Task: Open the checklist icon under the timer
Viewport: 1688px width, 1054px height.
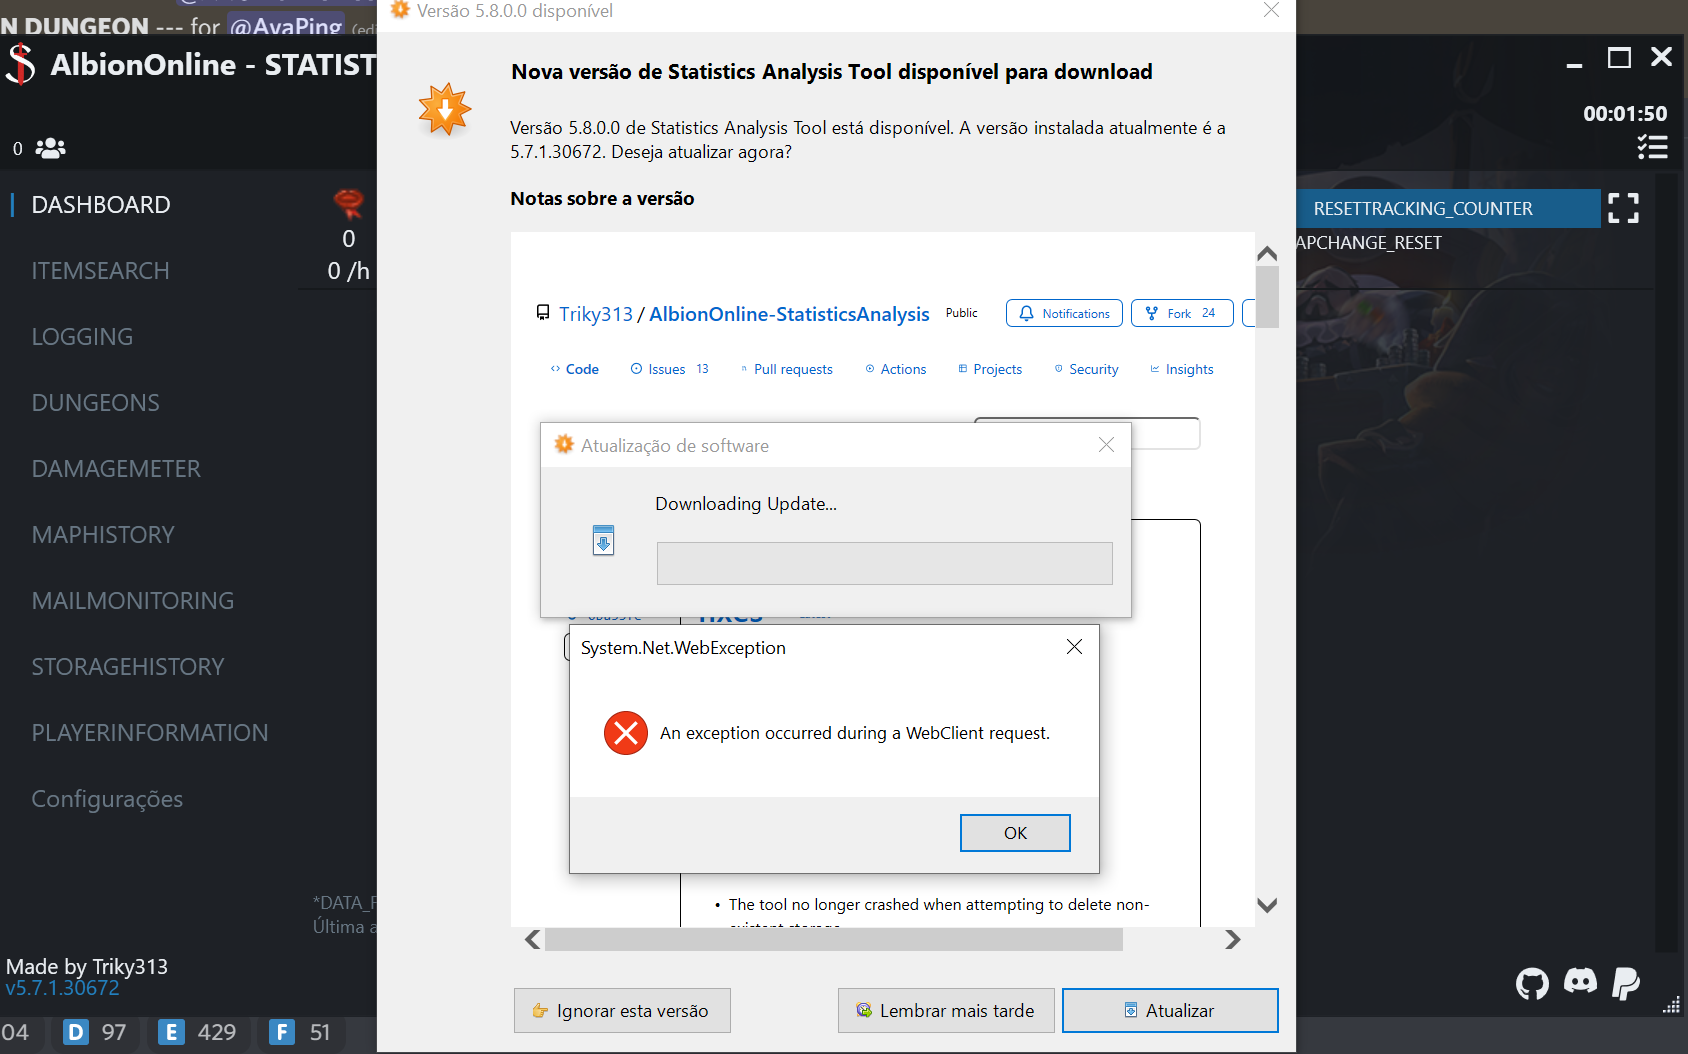Action: point(1652,147)
